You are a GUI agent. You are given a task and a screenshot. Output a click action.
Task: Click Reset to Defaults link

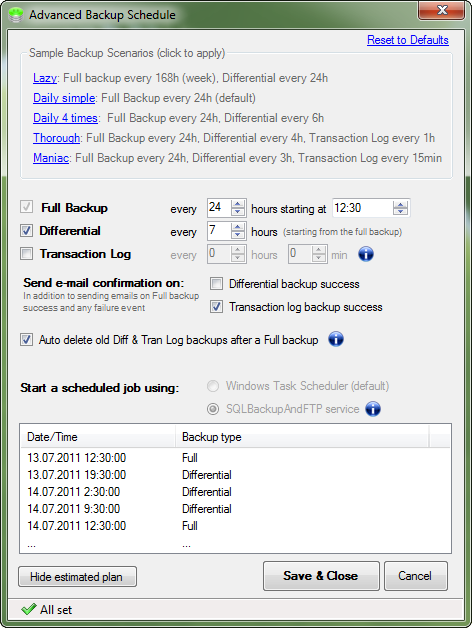(408, 40)
